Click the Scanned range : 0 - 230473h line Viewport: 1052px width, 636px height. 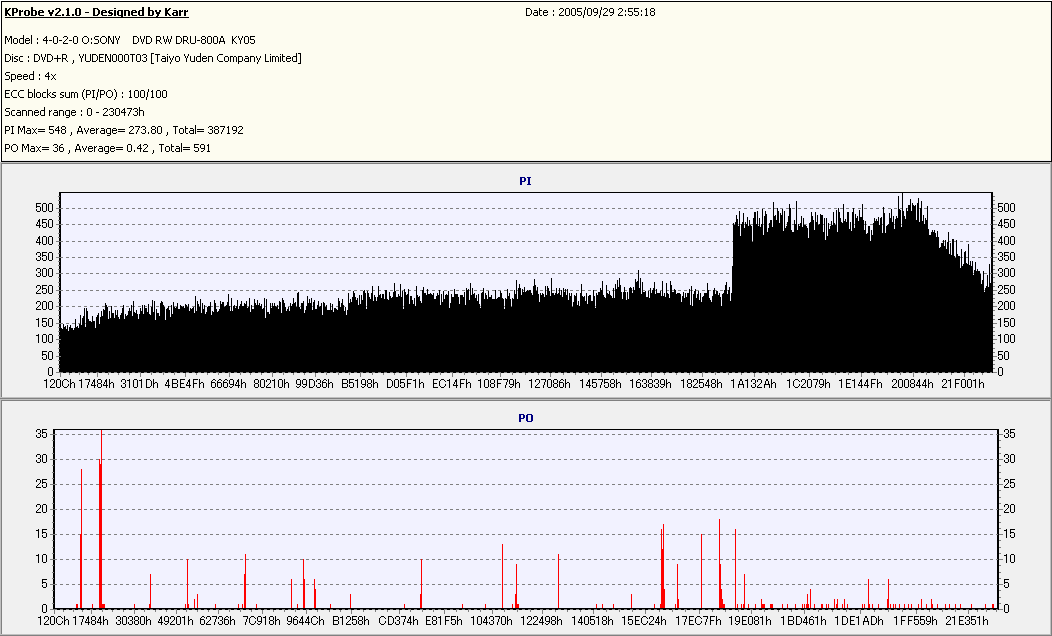74,113
